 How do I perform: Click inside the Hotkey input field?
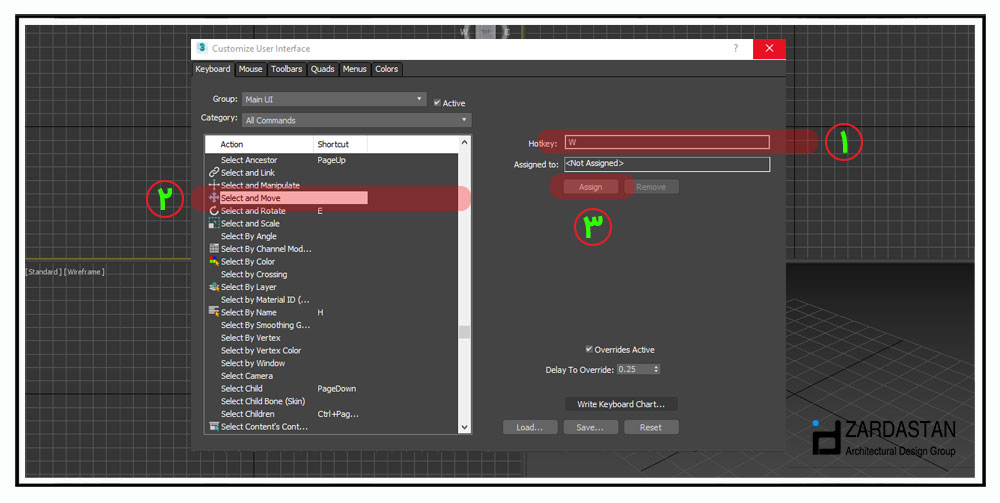[x=667, y=143]
